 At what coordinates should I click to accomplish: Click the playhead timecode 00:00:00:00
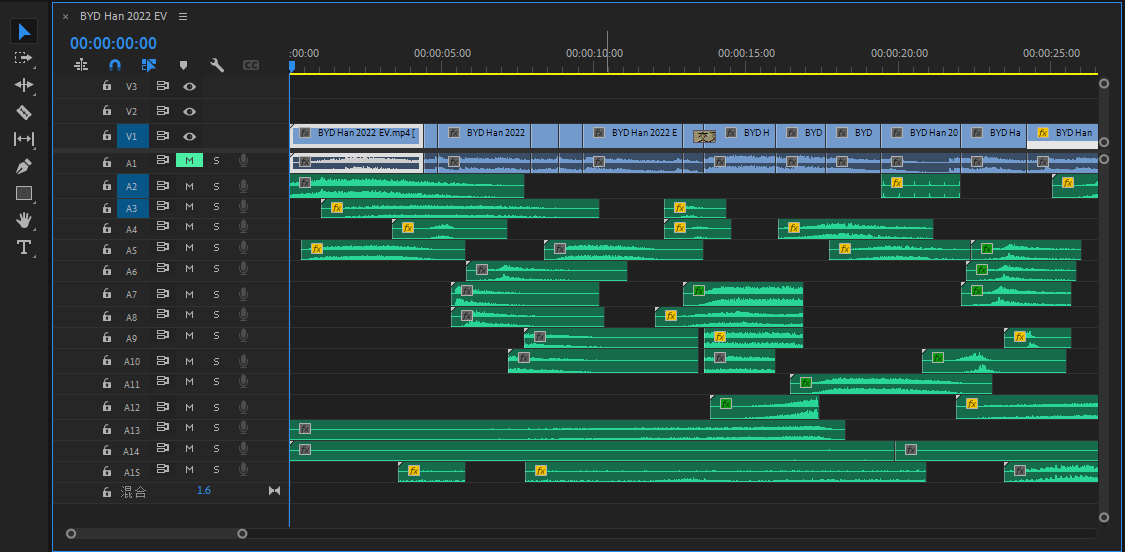(x=113, y=43)
